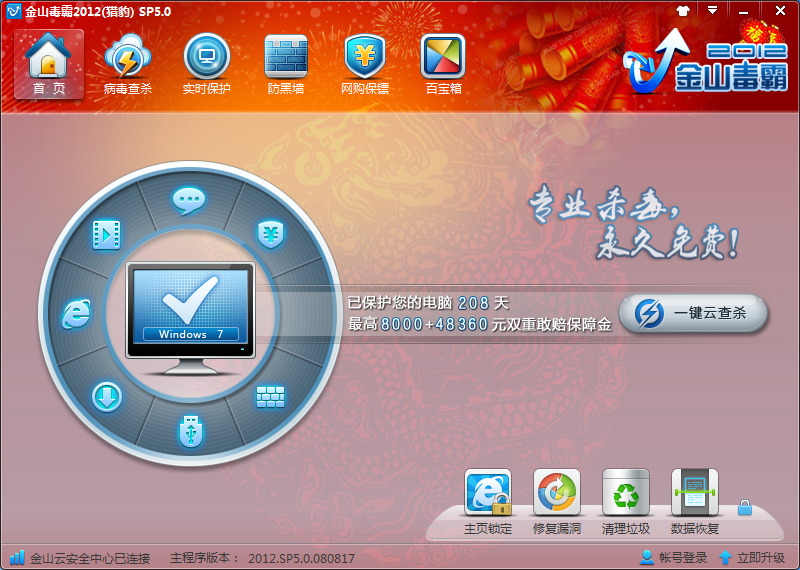Click the keyboard protection ring icon
This screenshot has height=570, width=800.
pyautogui.click(x=271, y=397)
